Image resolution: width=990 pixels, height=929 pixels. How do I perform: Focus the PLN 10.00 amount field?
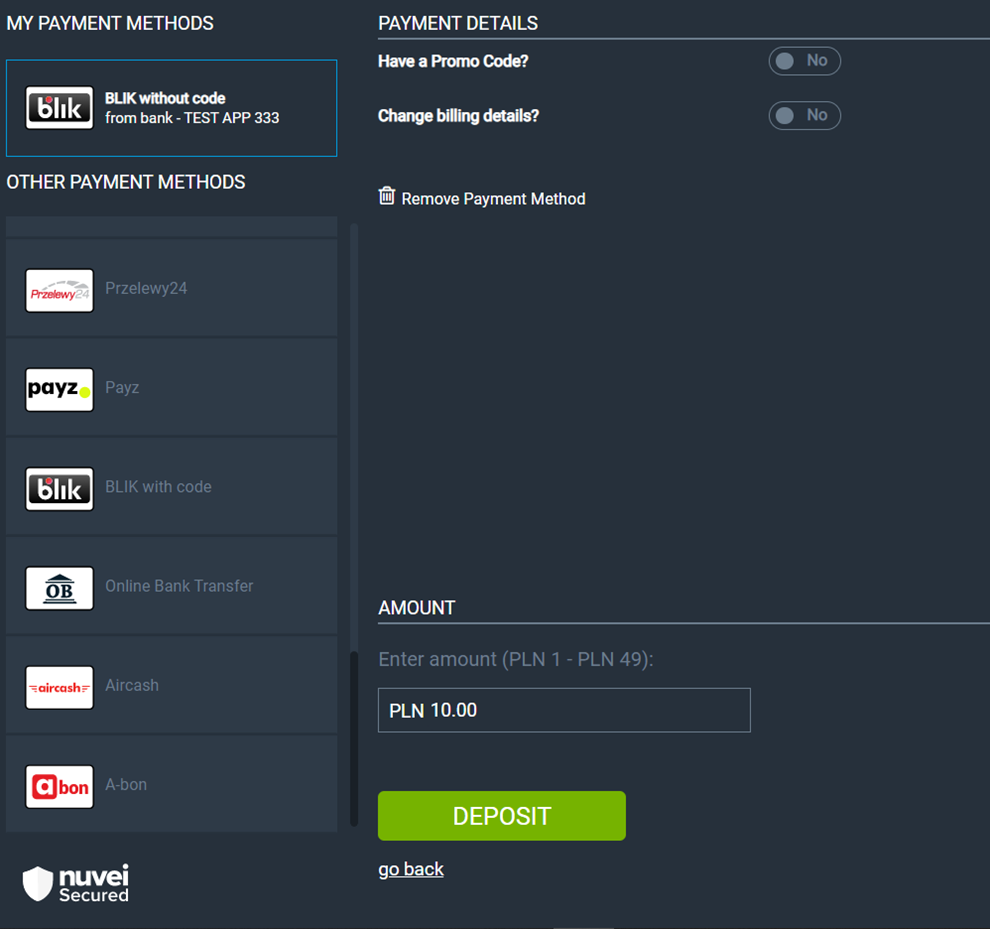[564, 710]
